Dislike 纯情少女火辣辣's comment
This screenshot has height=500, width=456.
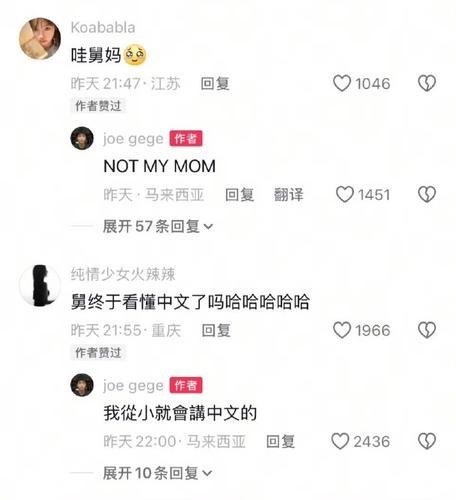coord(427,330)
